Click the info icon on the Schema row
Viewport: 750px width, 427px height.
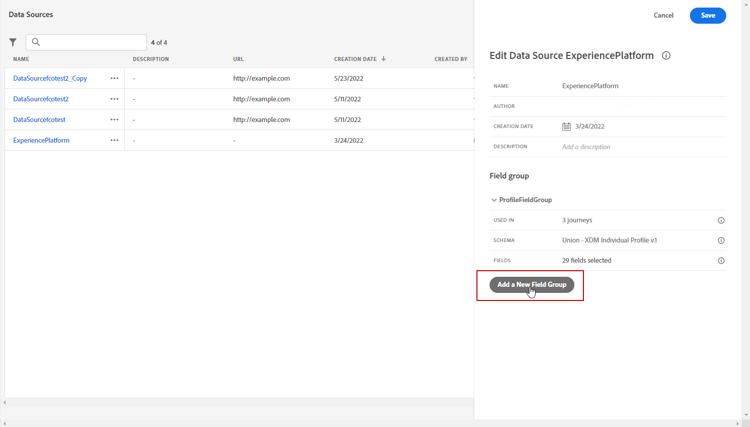tap(721, 240)
